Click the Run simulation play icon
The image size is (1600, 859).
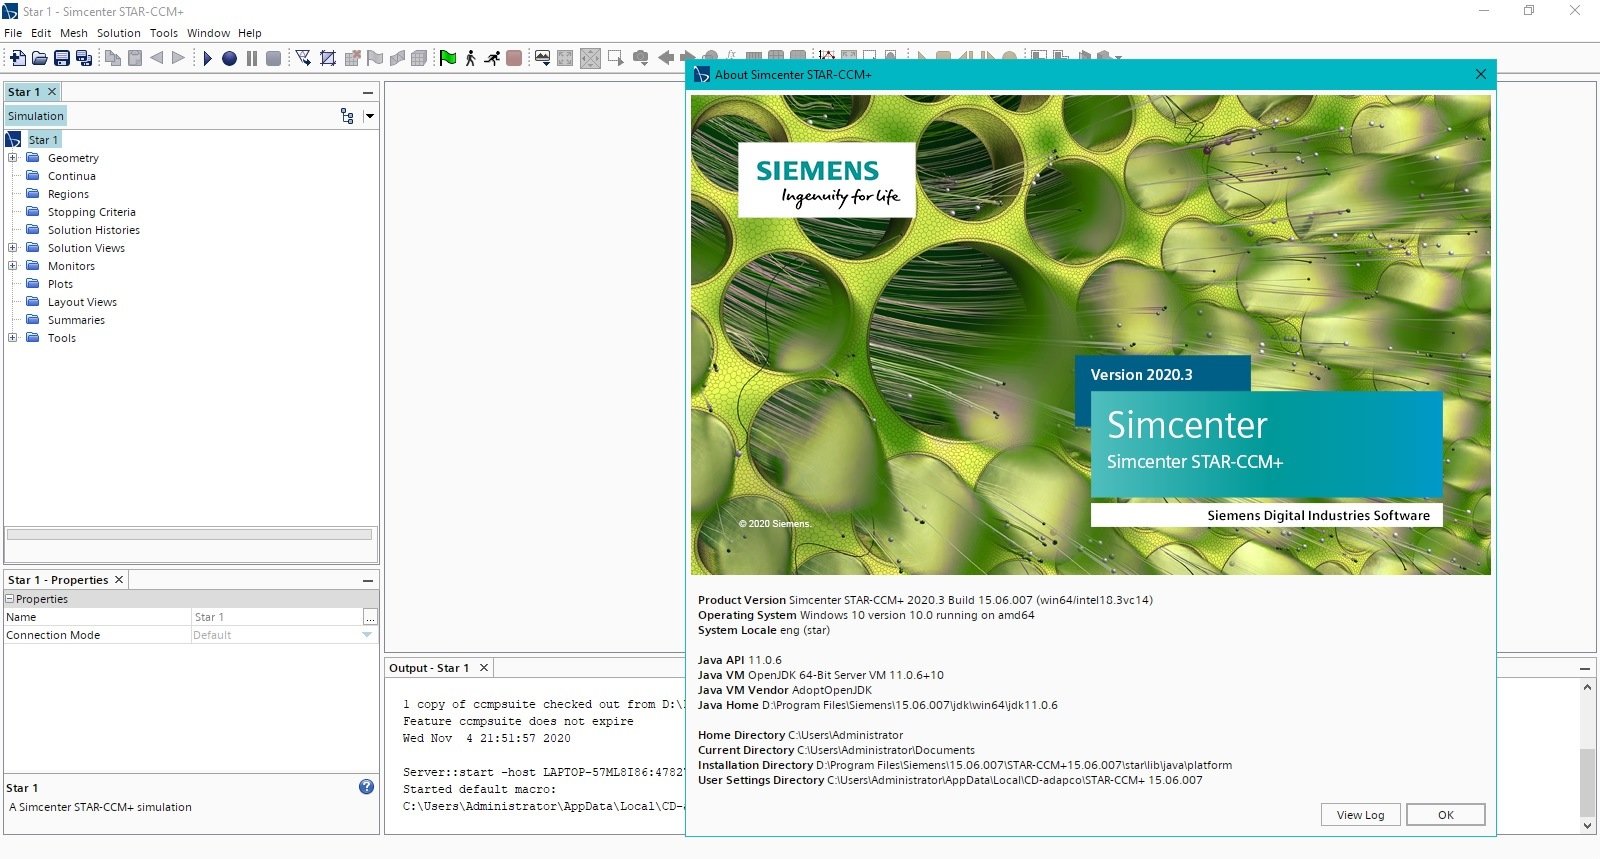click(x=207, y=58)
